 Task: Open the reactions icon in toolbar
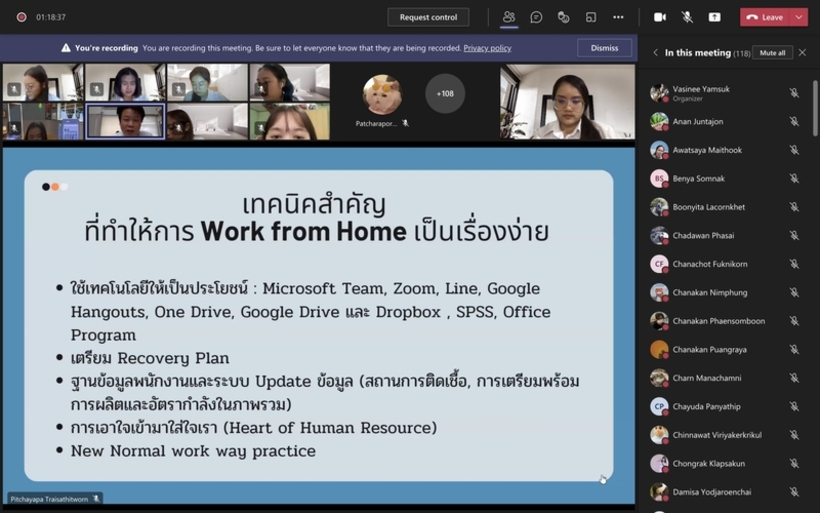[564, 17]
